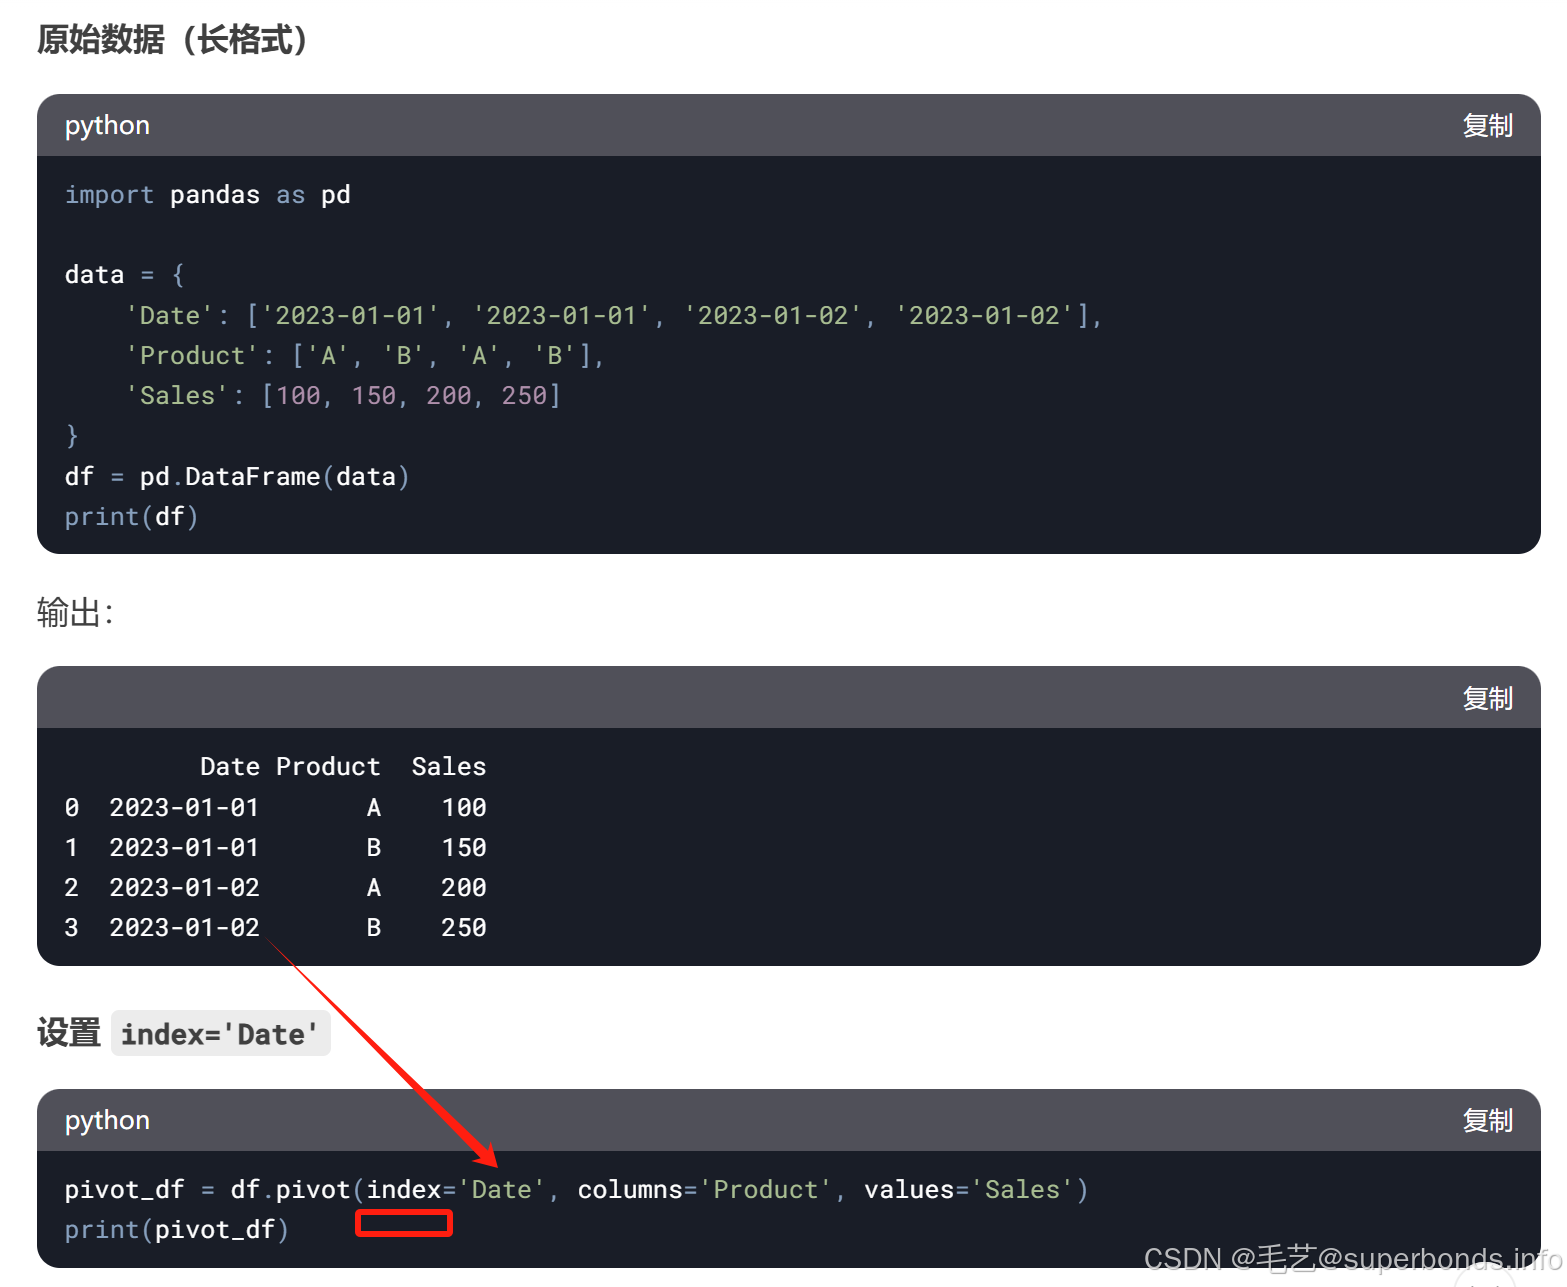Viewport: 1567px width, 1287px height.
Task: Copy the first python code block
Action: [x=1487, y=125]
